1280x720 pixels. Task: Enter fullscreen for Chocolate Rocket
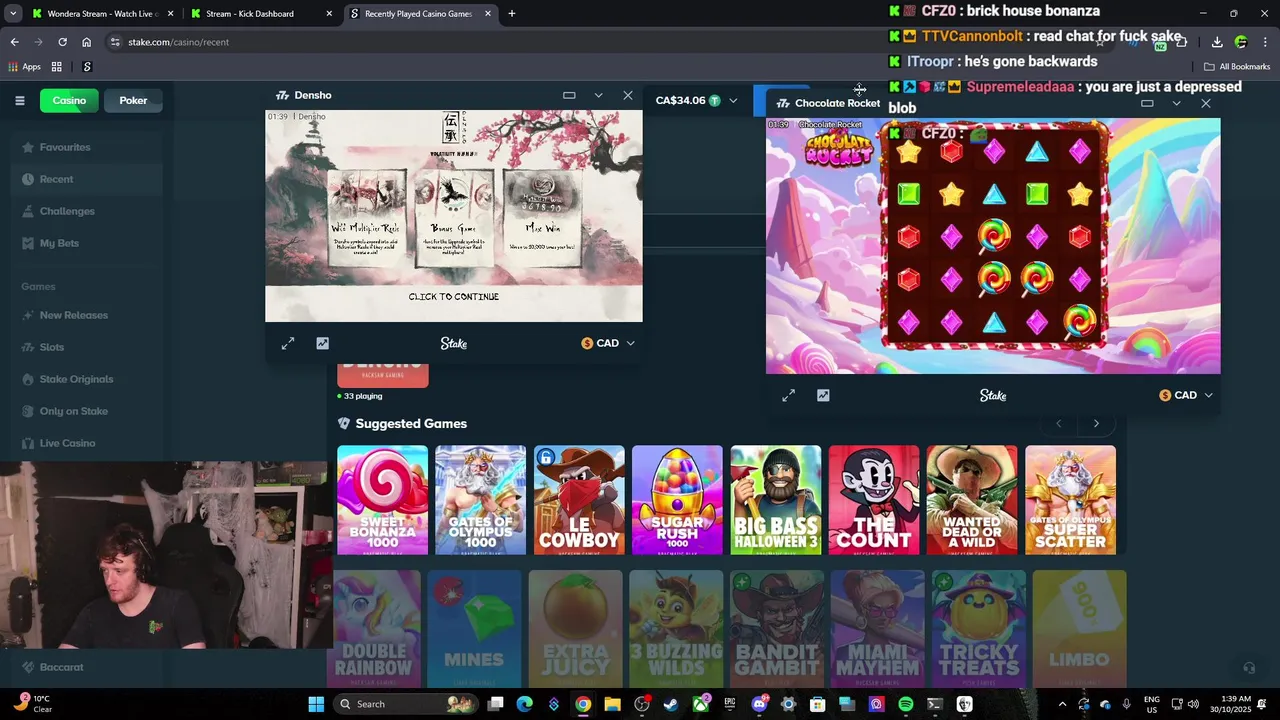click(788, 395)
